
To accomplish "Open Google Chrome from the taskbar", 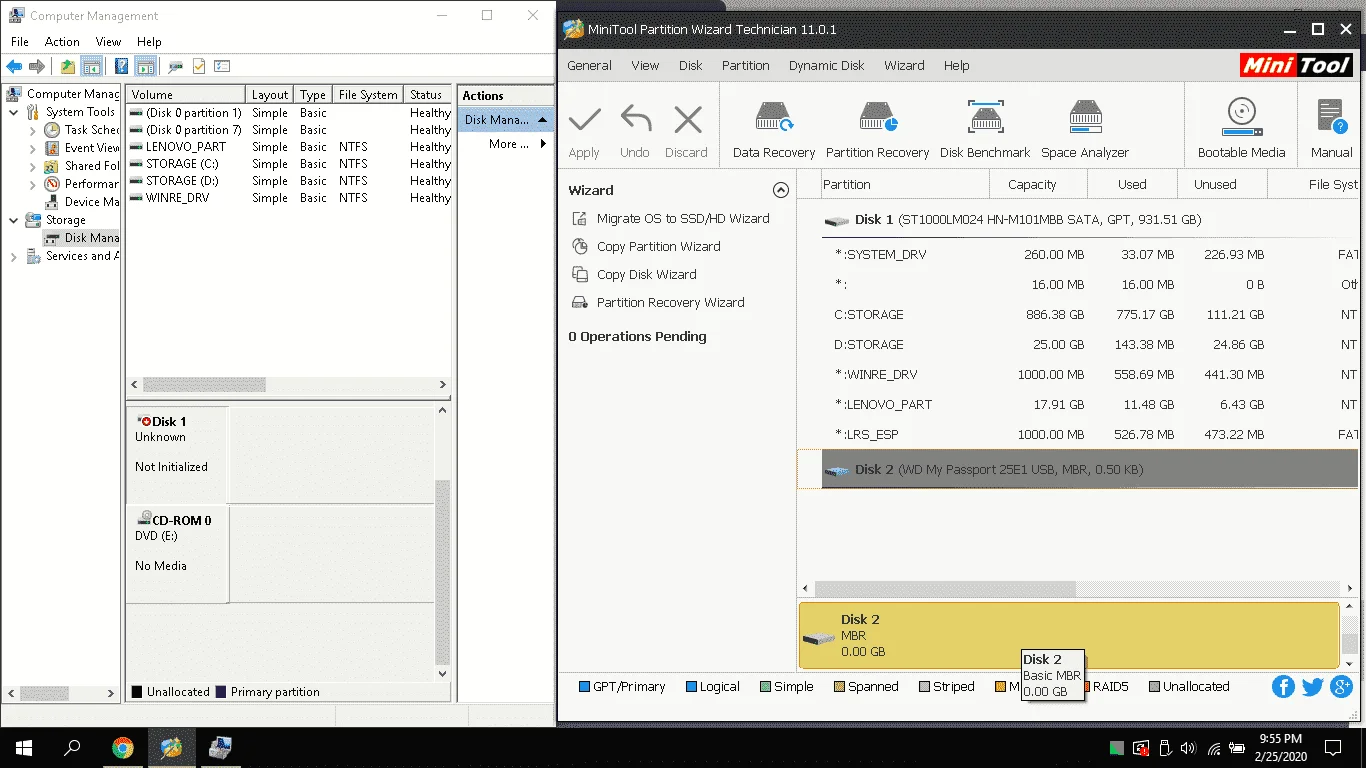I will click(123, 748).
